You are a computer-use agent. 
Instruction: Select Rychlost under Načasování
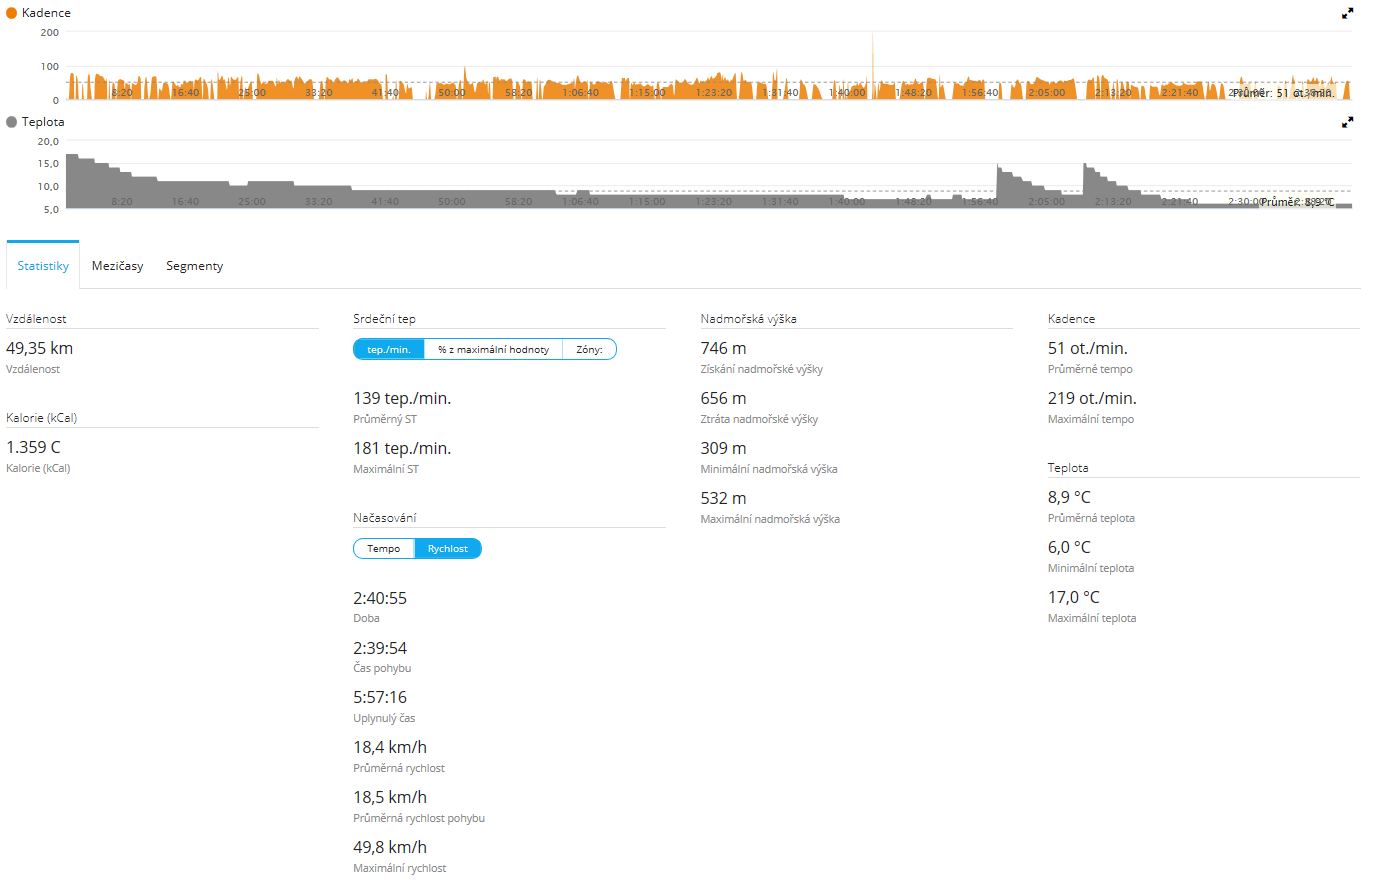[x=447, y=549]
